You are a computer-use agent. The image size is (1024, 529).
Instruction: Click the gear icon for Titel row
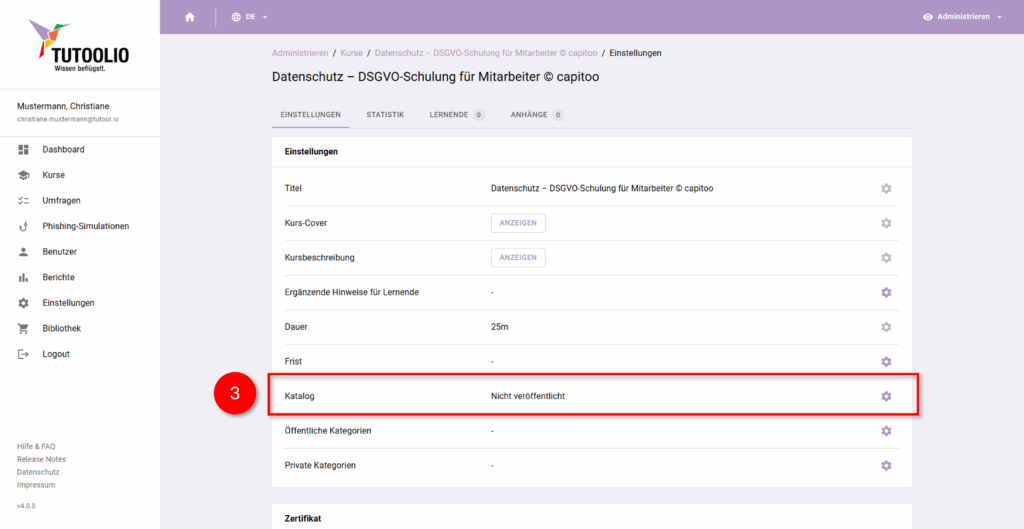pos(886,188)
